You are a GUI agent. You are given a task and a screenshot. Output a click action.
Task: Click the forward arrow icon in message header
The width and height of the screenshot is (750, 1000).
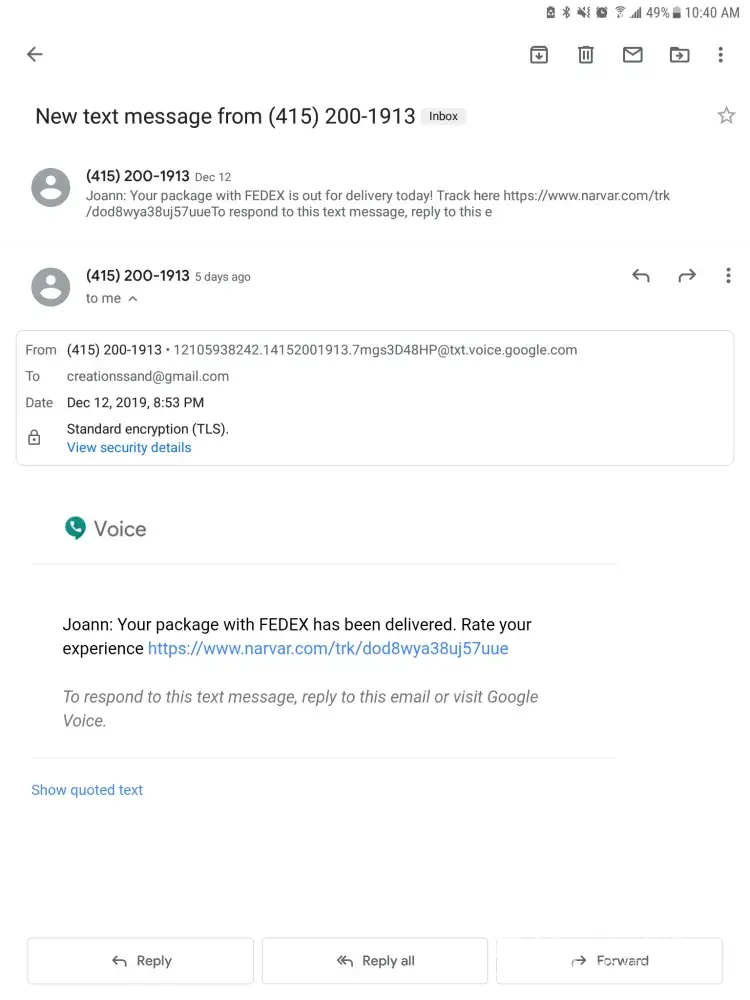(x=687, y=276)
